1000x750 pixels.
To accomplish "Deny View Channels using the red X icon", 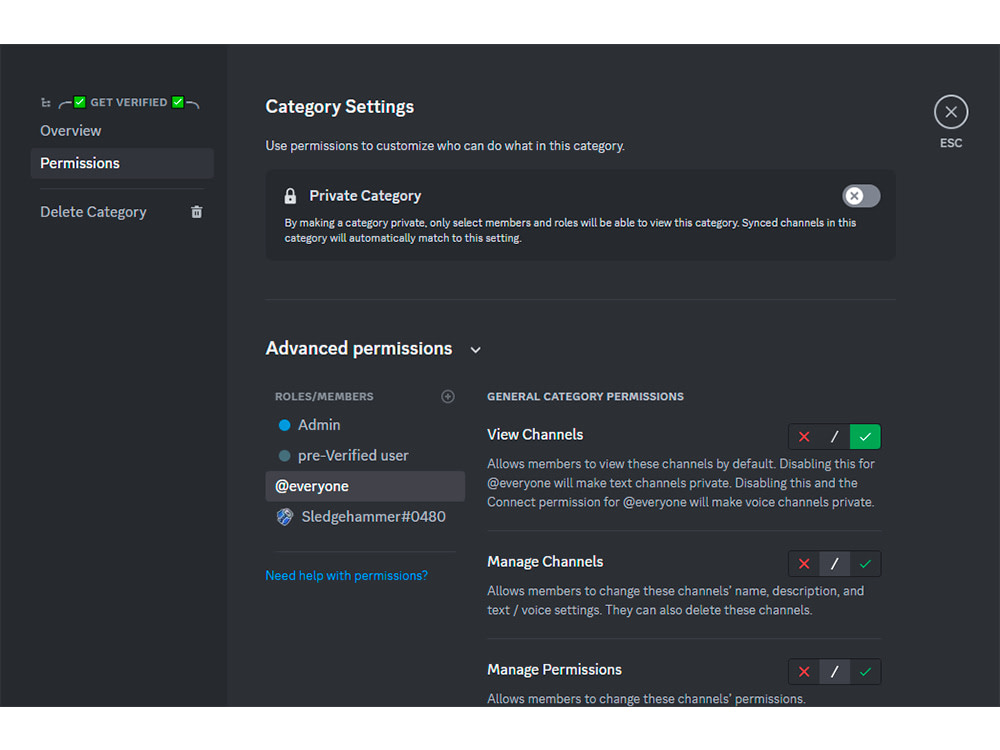I will tap(804, 436).
